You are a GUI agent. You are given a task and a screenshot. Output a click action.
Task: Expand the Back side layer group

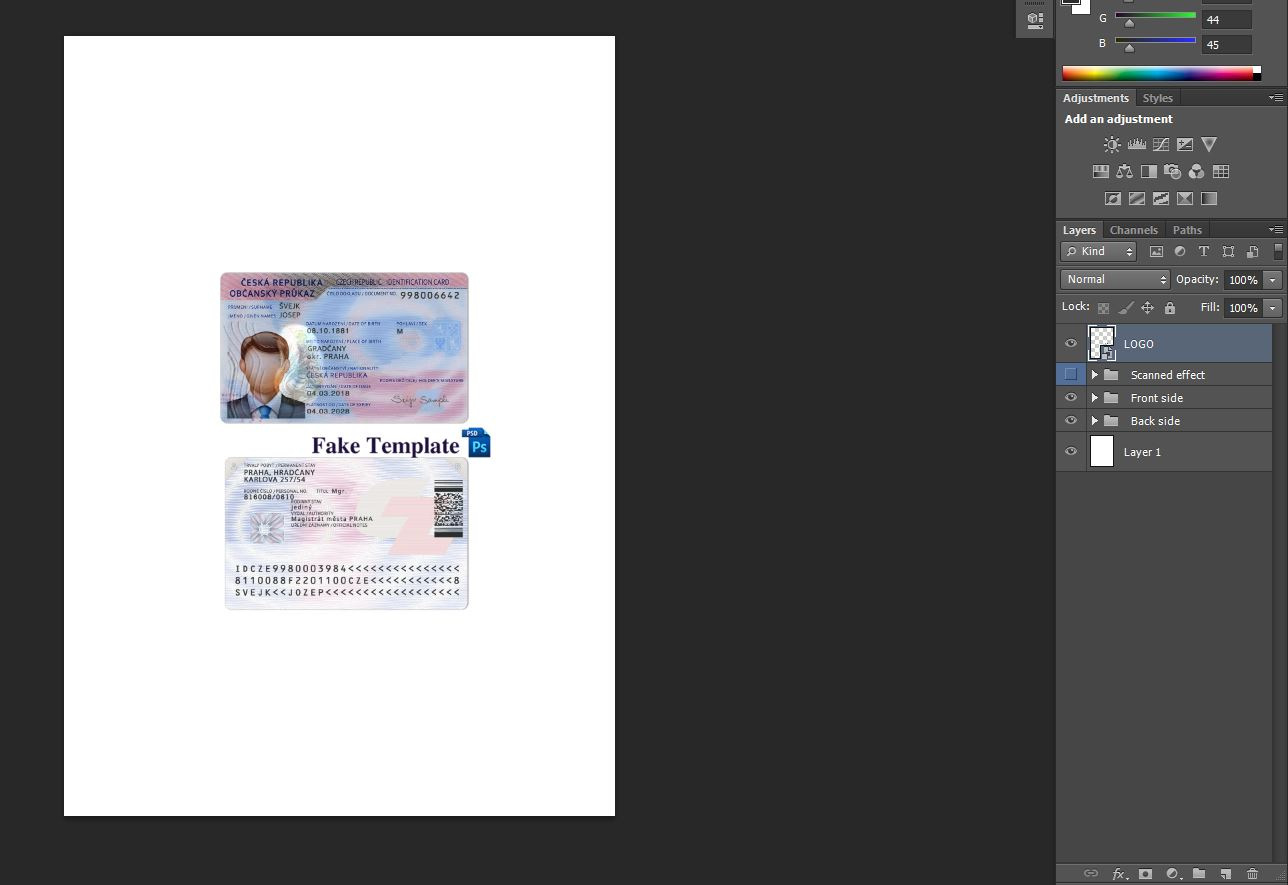coord(1095,421)
